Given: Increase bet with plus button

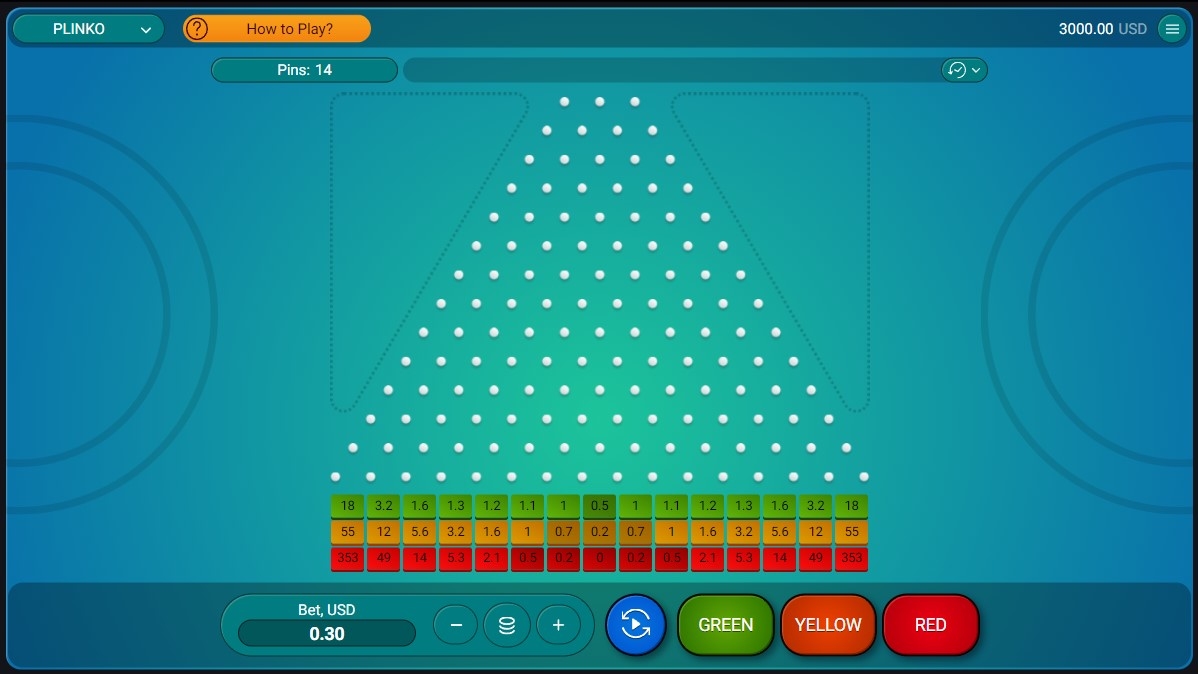Looking at the screenshot, I should click(559, 625).
